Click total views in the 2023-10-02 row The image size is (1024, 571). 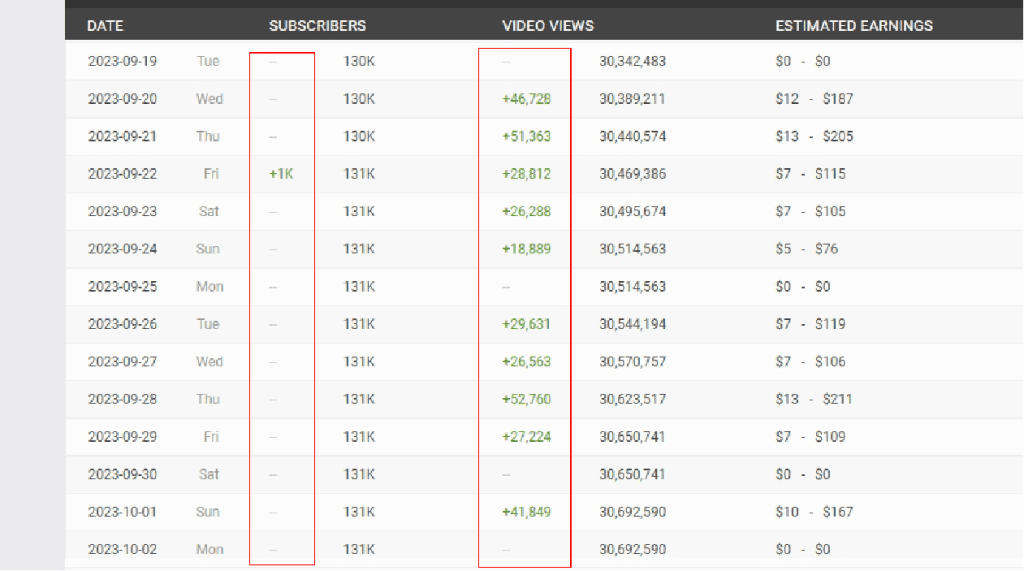[x=632, y=549]
